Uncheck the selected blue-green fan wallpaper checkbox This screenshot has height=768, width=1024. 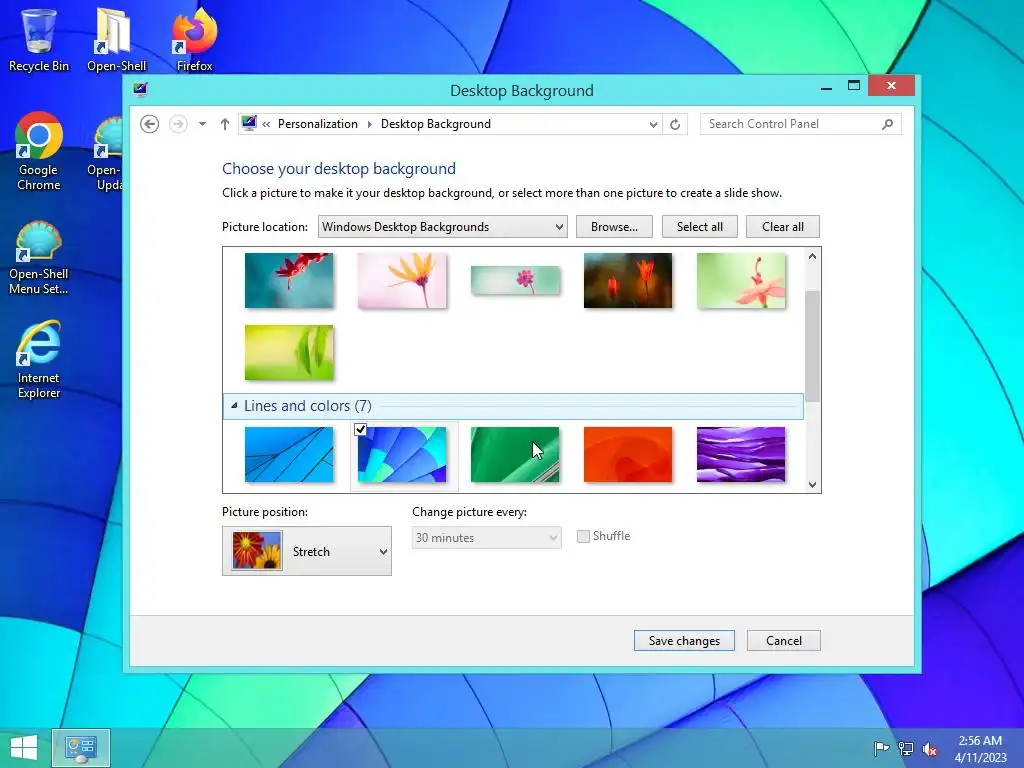[x=360, y=429]
